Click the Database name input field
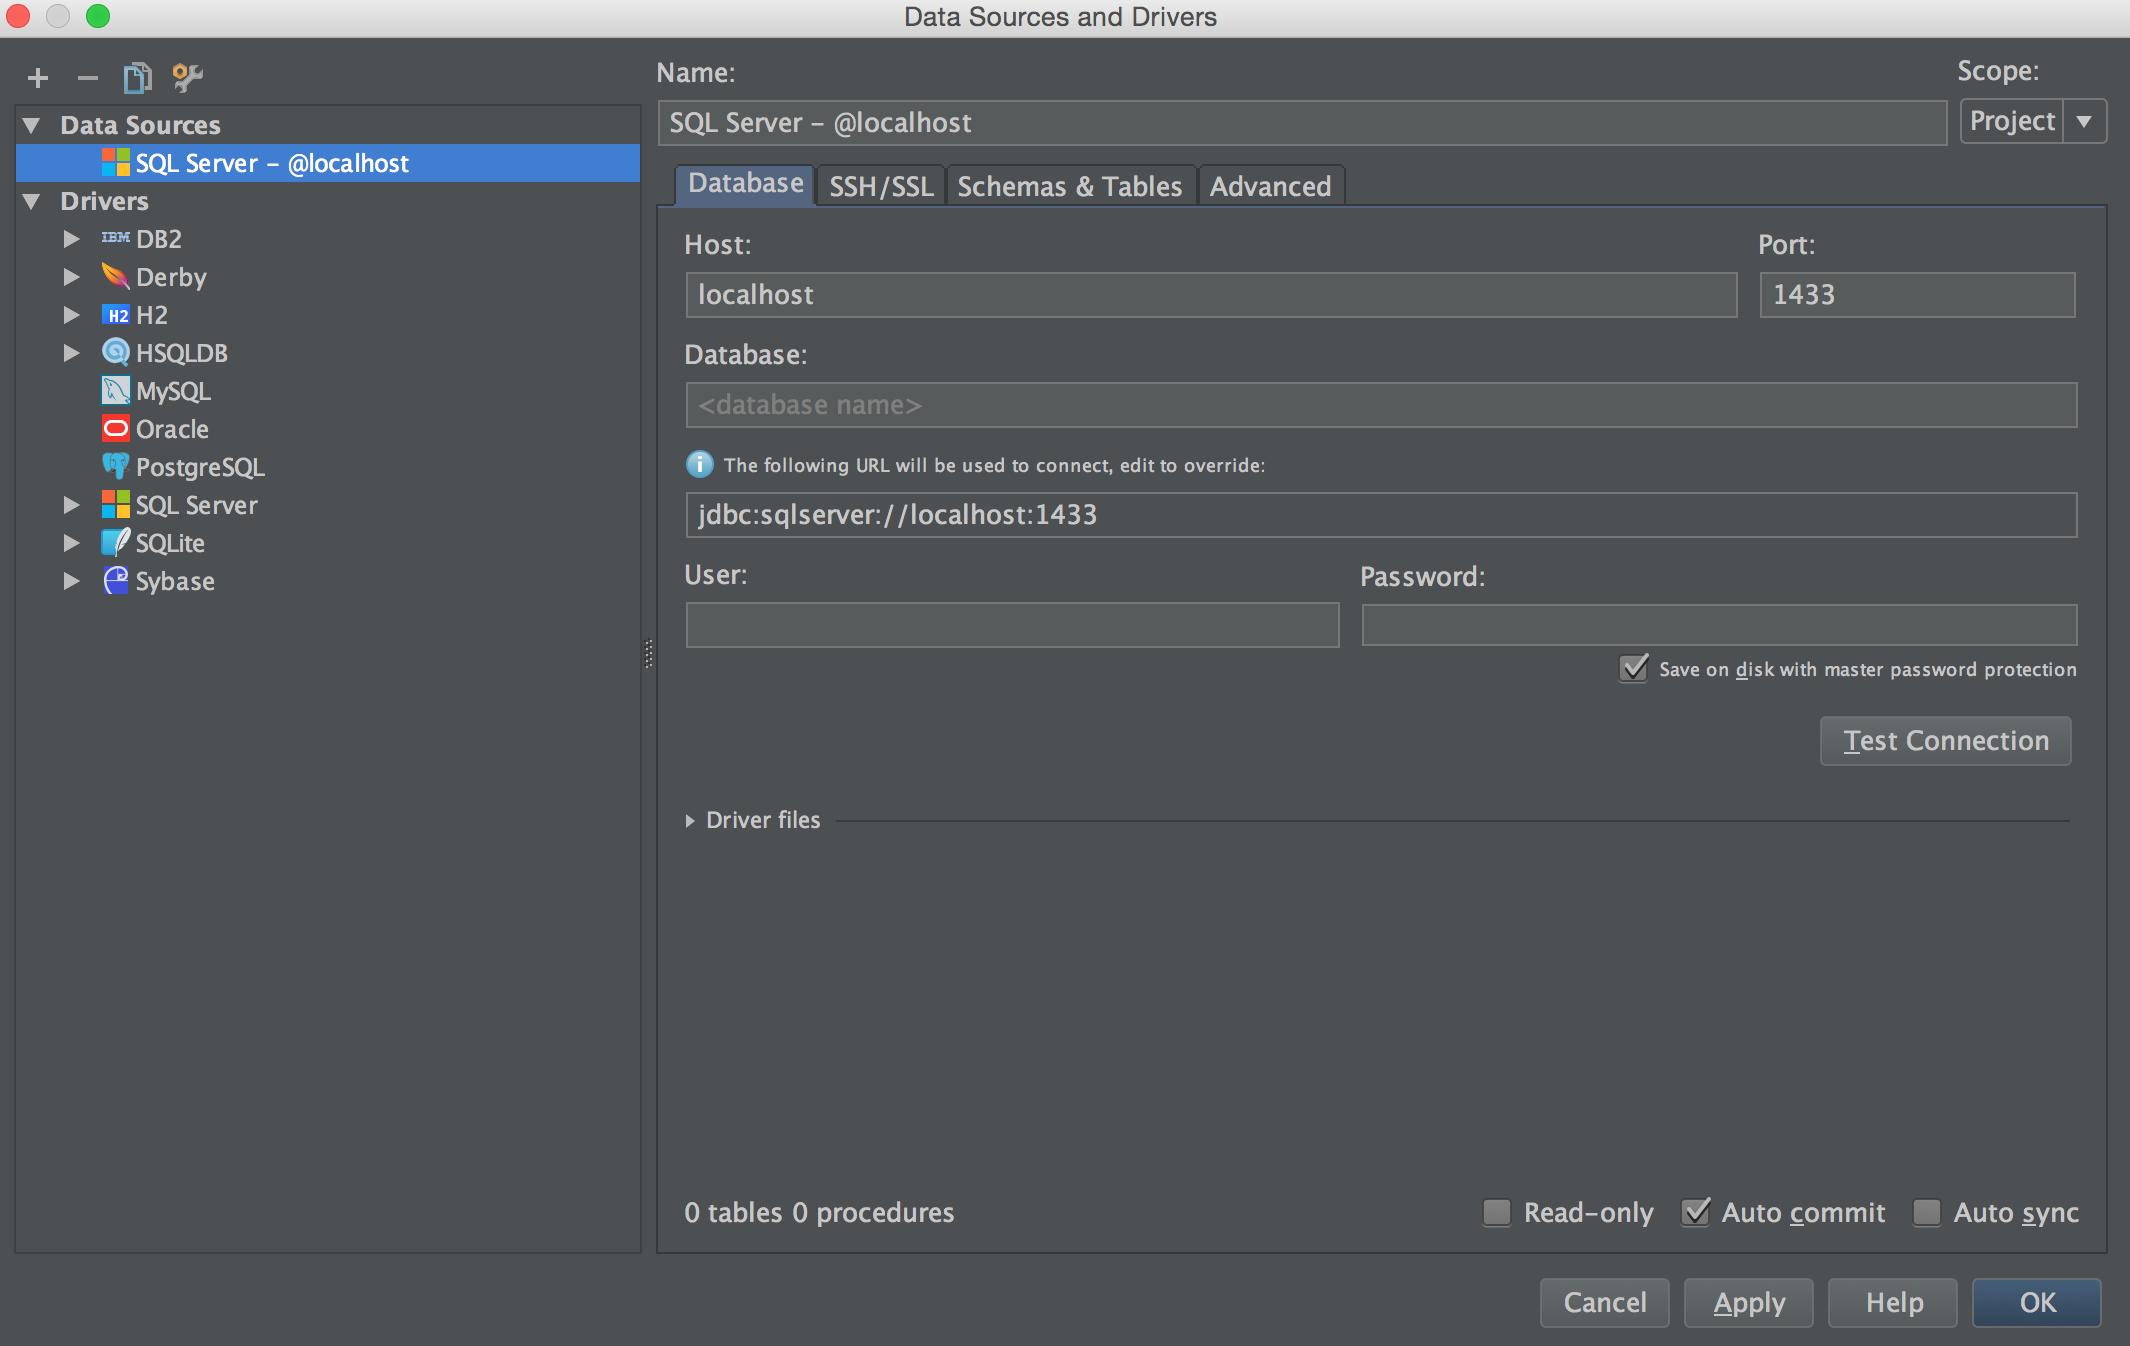 1381,405
